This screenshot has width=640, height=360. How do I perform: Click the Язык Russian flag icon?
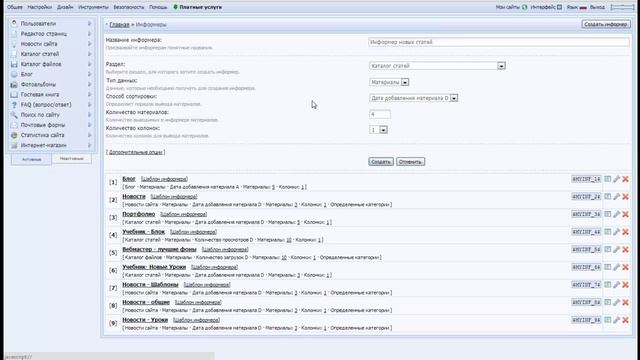tap(583, 7)
